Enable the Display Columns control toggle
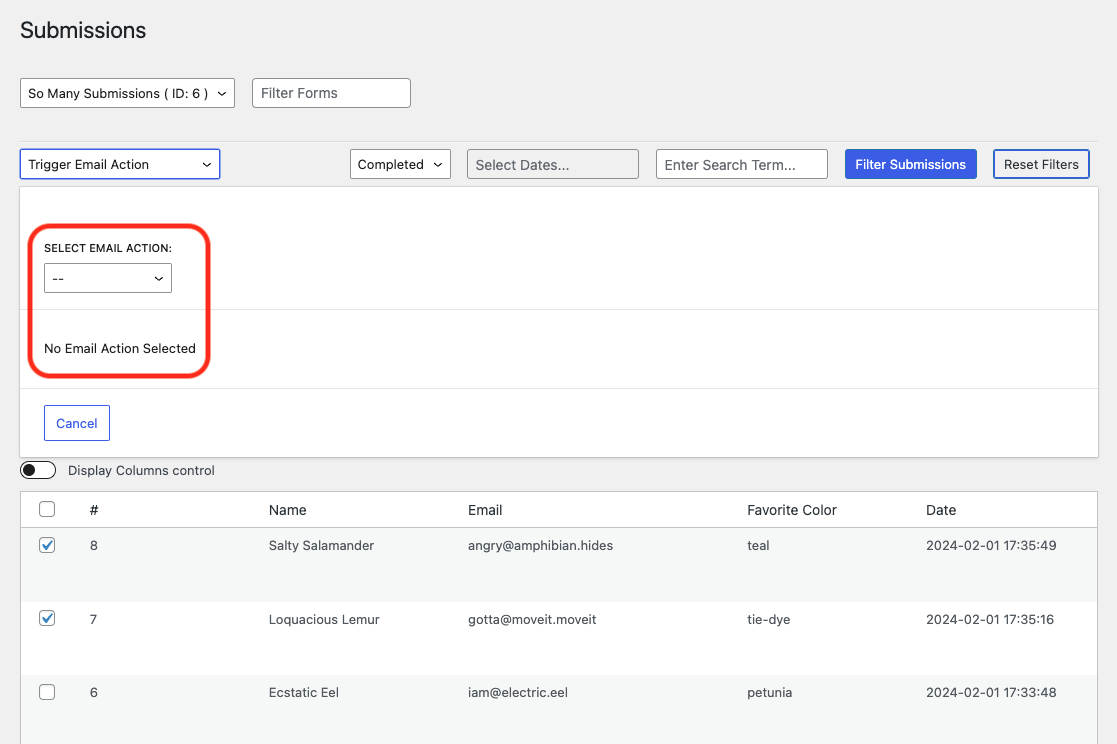Viewport: 1117px width, 744px height. (37, 469)
